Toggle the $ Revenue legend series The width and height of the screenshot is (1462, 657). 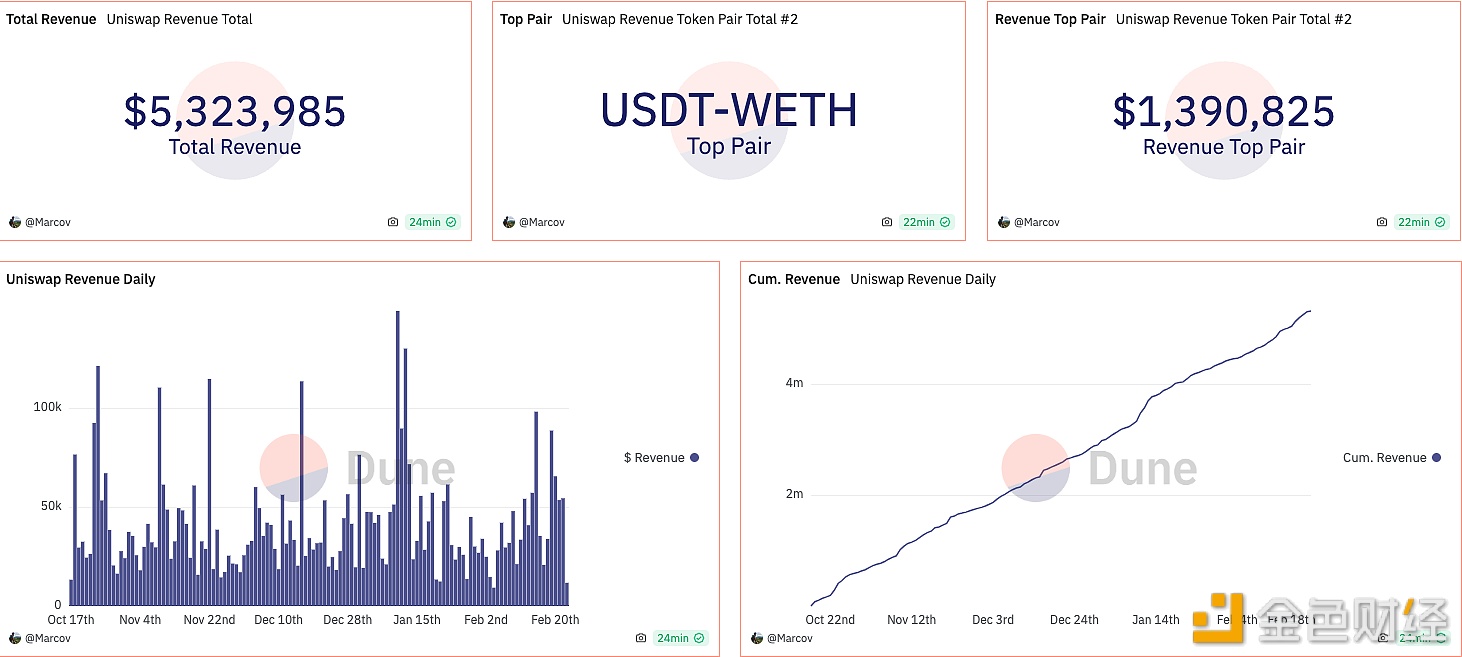661,458
